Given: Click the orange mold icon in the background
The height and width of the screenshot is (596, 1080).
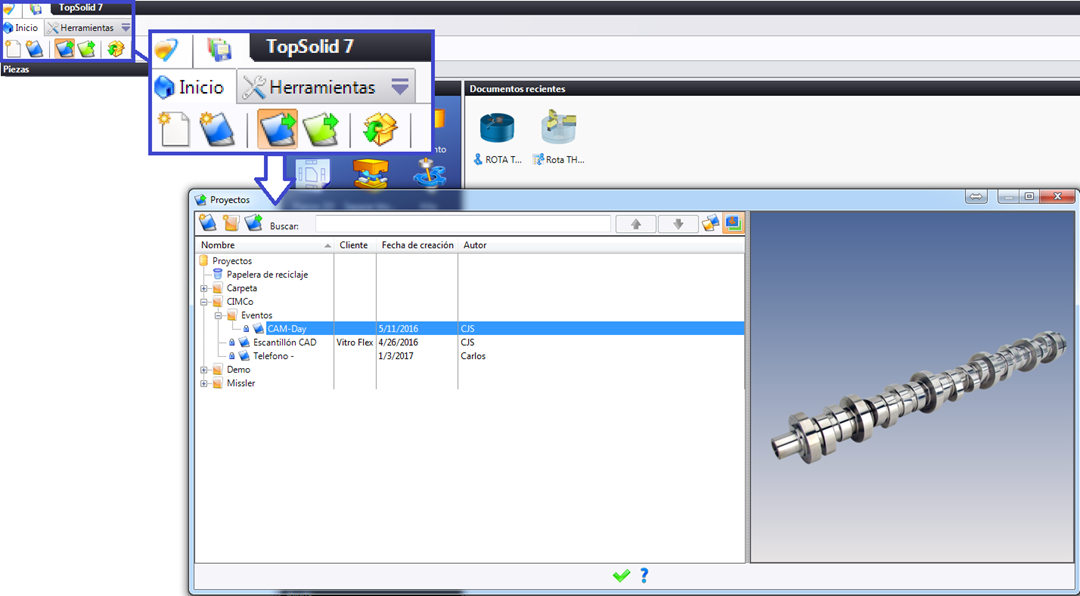Looking at the screenshot, I should tap(371, 174).
